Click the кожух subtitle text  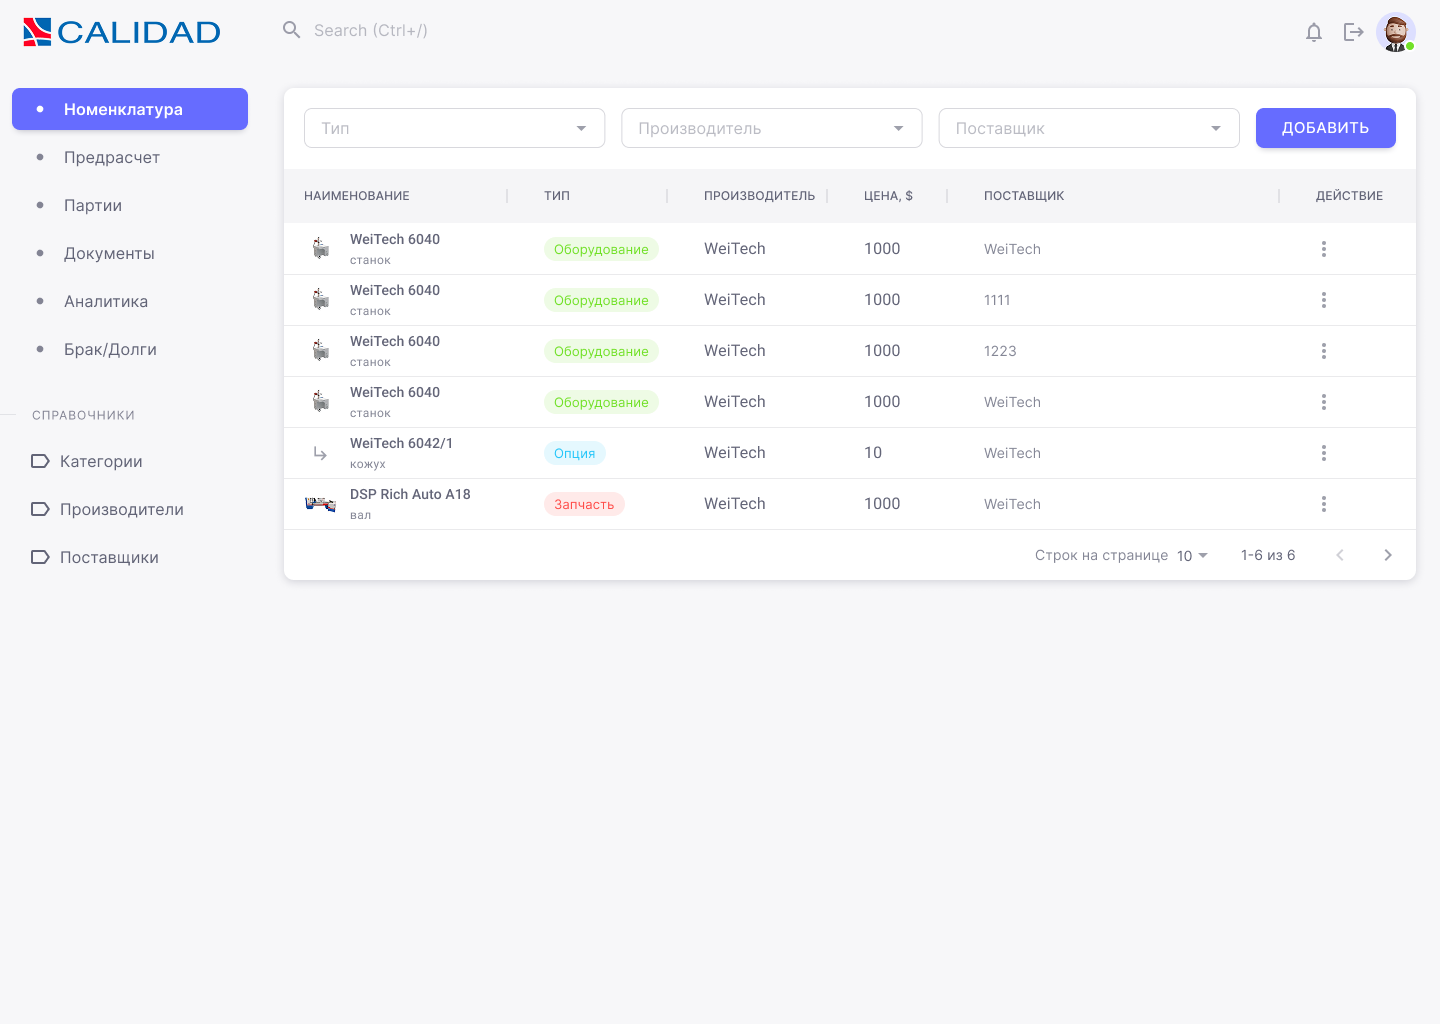tap(368, 464)
